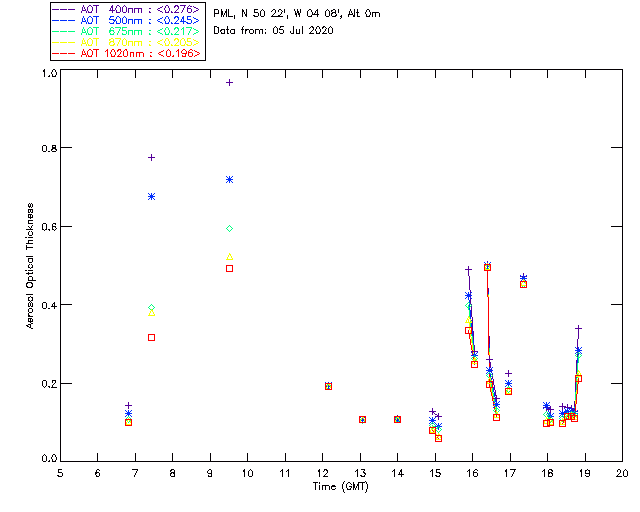The width and height of the screenshot is (640, 512).
Task: Select the AOT 400nm legend entry
Action: [x=127, y=9]
